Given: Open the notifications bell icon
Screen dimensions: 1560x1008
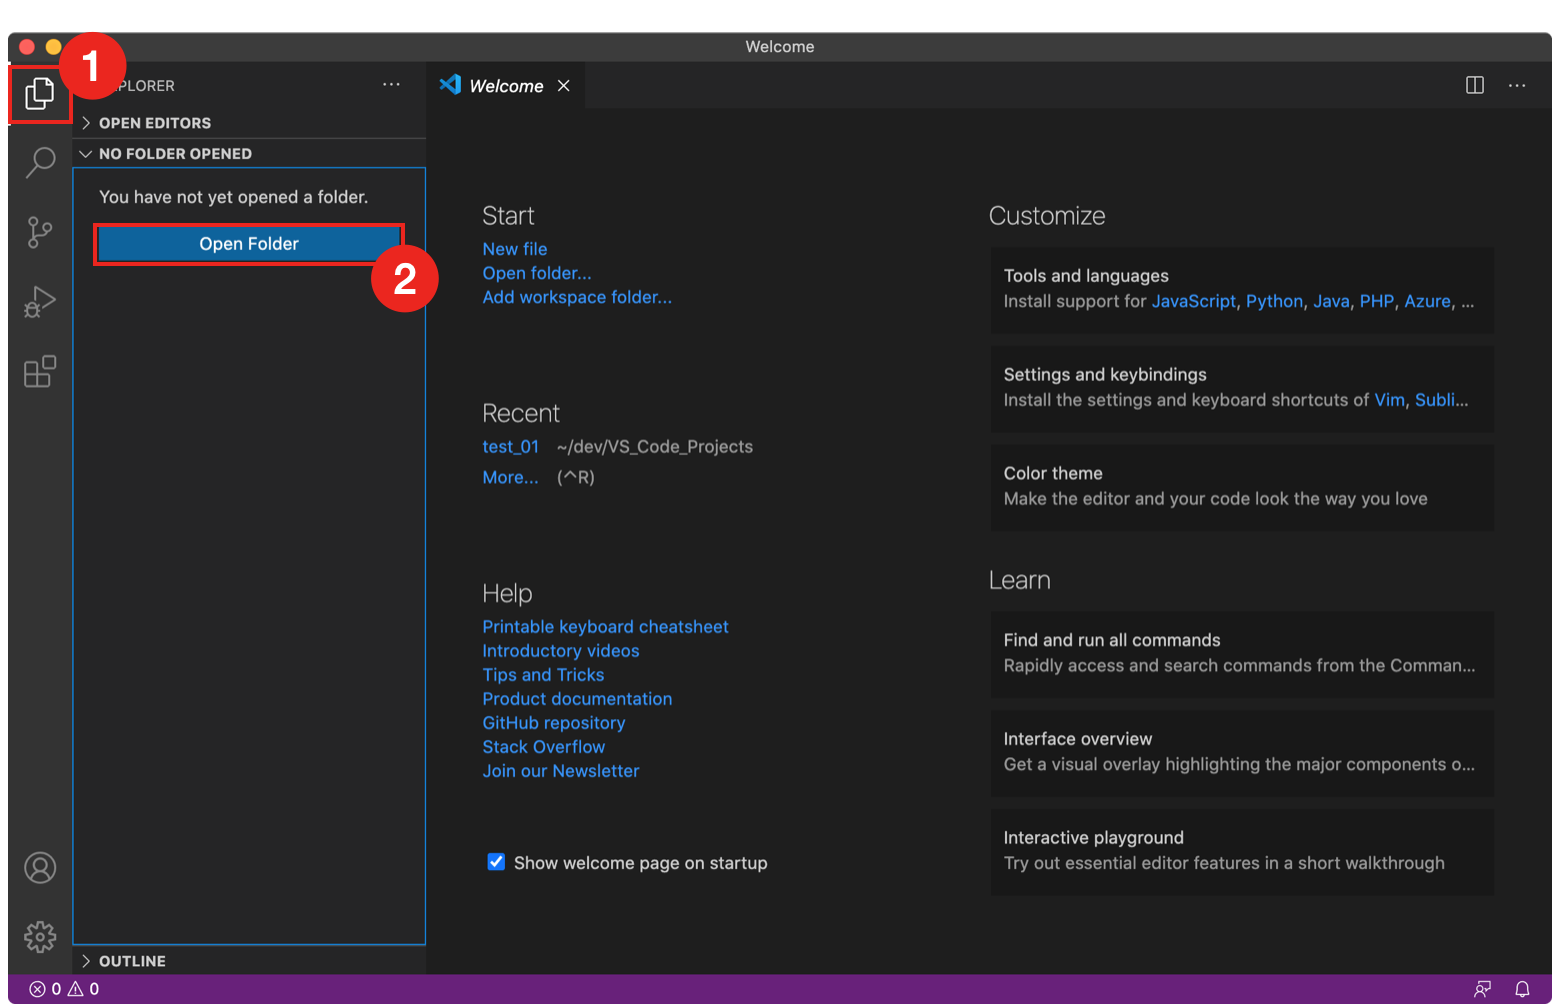Looking at the screenshot, I should pos(1522,989).
